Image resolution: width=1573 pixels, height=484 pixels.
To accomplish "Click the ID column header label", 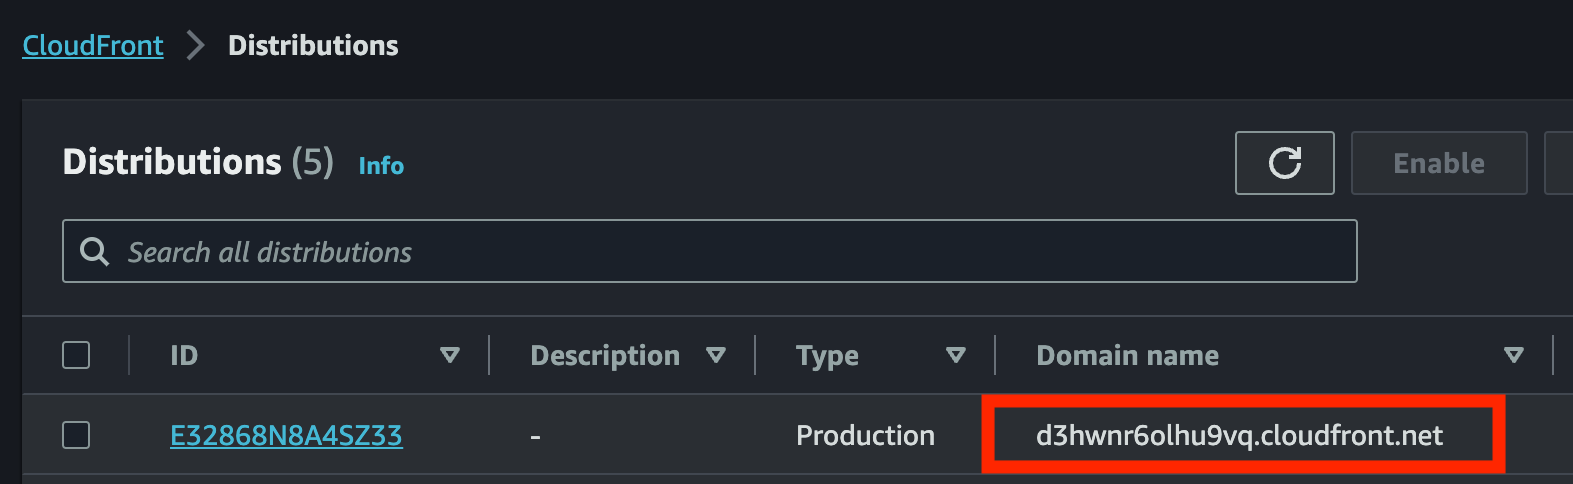I will pos(184,356).
